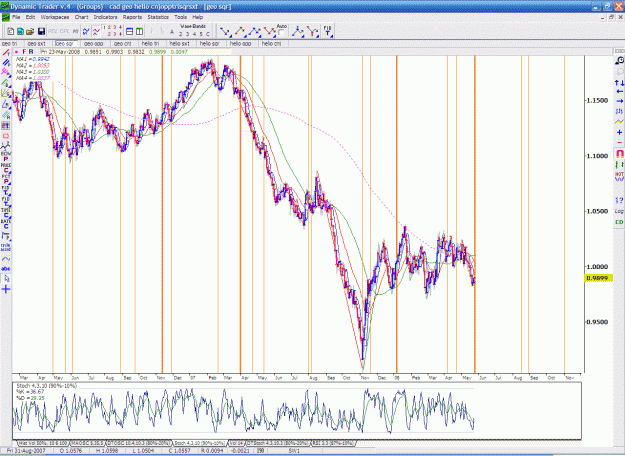Screen dimensions: 625x456
Task: Click the first blue down-swing tool
Action: [226, 31]
